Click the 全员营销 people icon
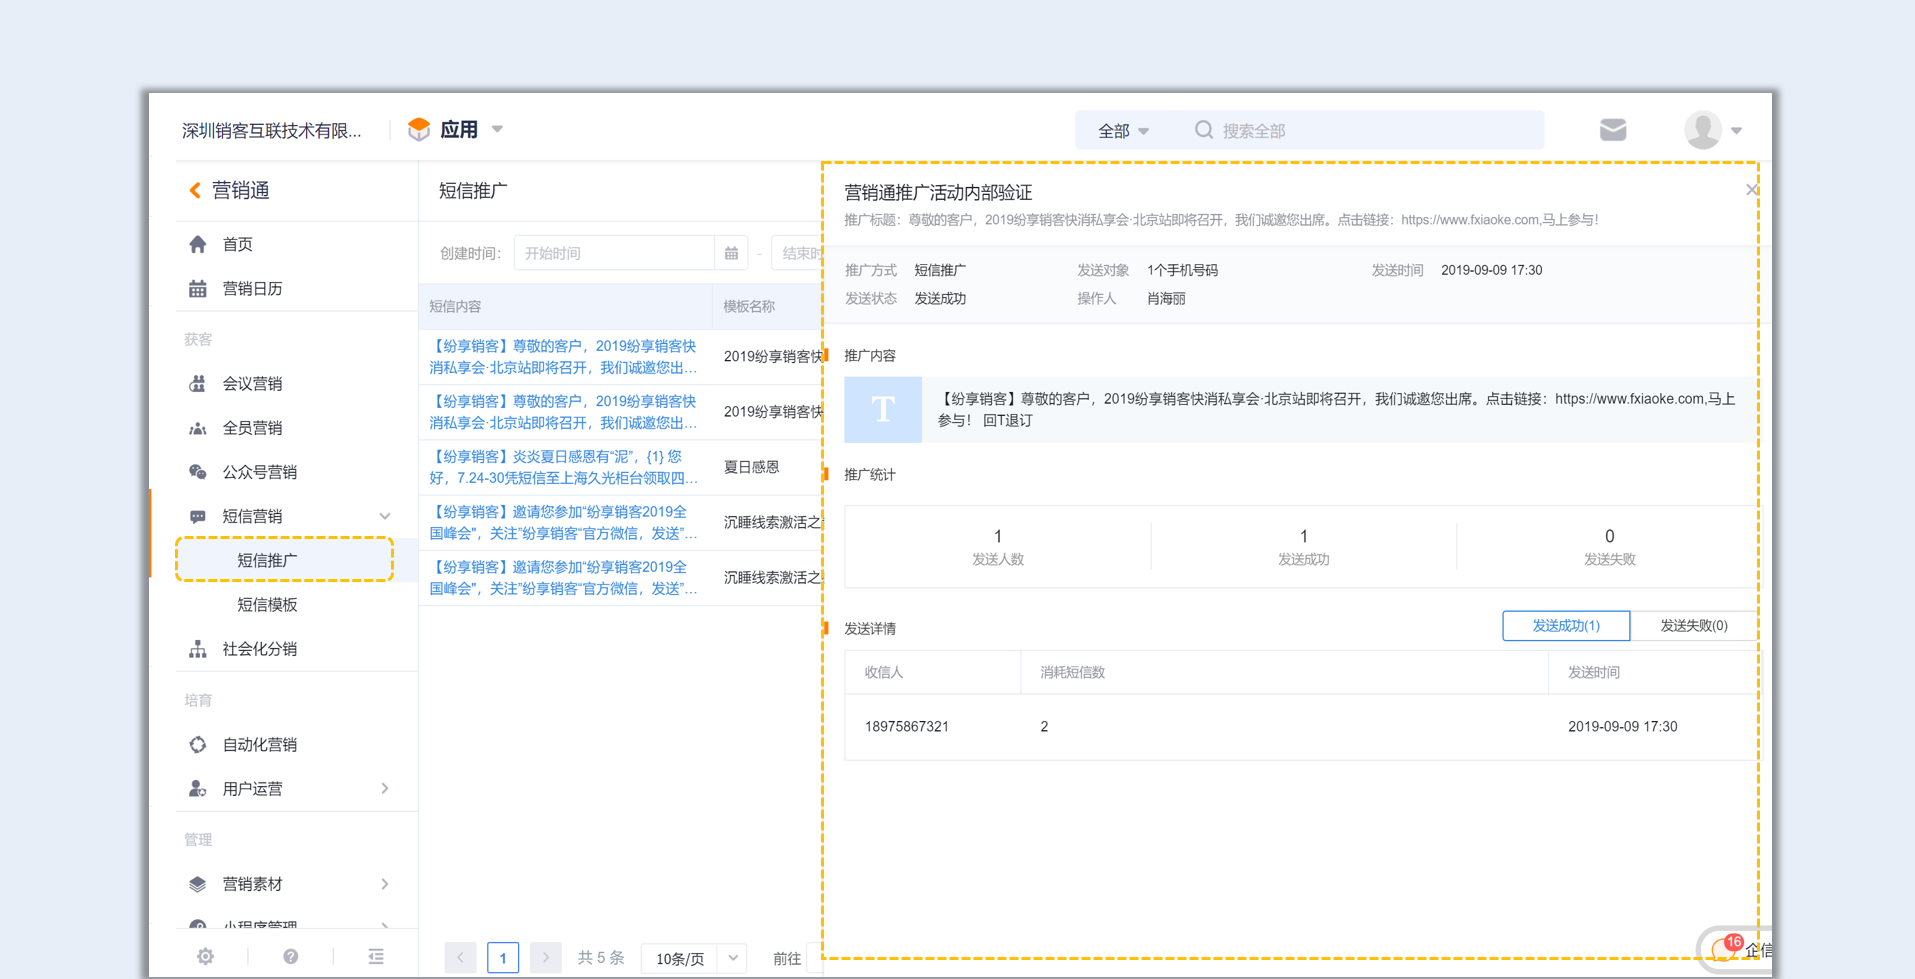1915x979 pixels. pyautogui.click(x=198, y=428)
